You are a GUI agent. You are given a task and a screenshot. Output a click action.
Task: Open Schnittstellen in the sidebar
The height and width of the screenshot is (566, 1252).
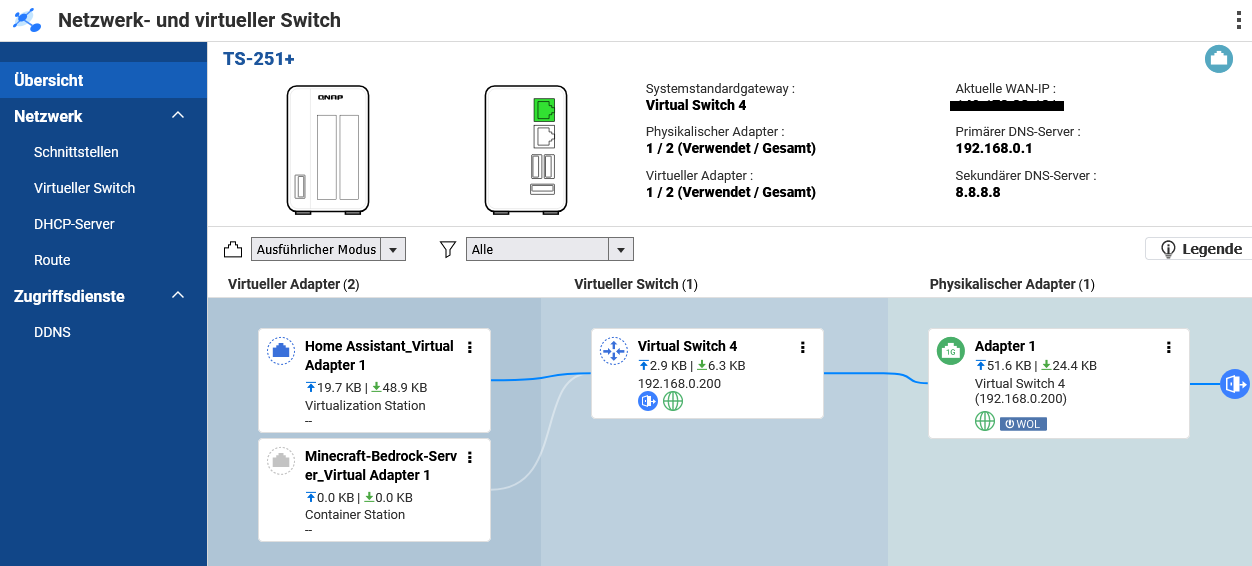(76, 152)
